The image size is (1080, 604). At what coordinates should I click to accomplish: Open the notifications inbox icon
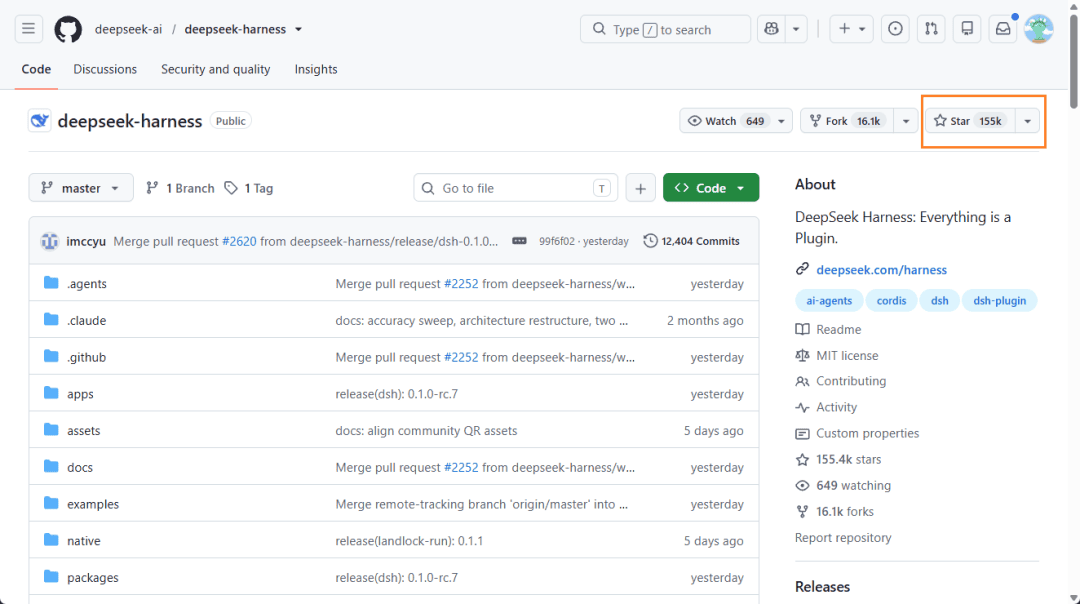(x=1003, y=29)
